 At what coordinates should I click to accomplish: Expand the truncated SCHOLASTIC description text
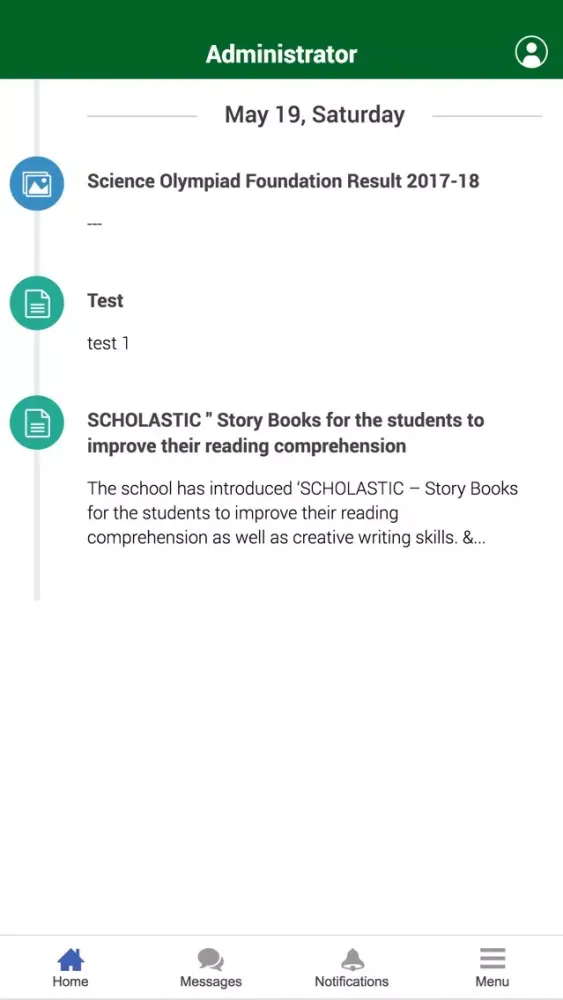pos(302,513)
